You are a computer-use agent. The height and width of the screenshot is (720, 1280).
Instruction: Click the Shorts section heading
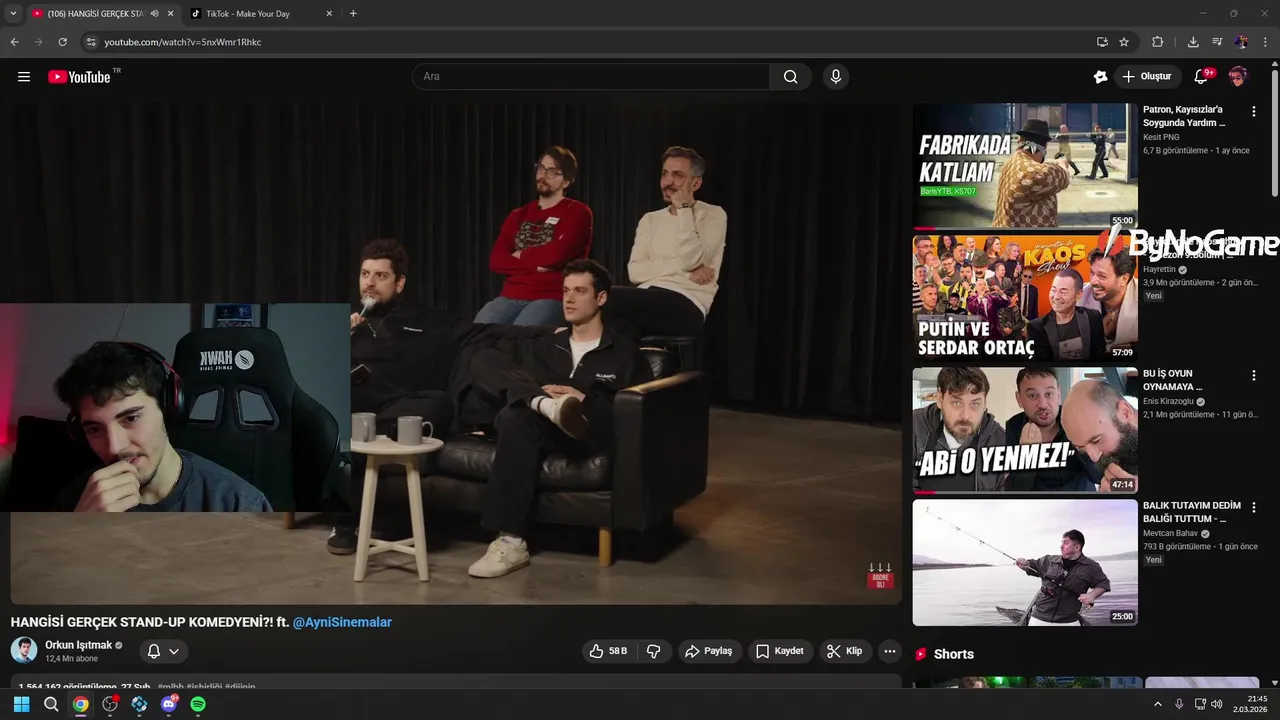(x=953, y=654)
